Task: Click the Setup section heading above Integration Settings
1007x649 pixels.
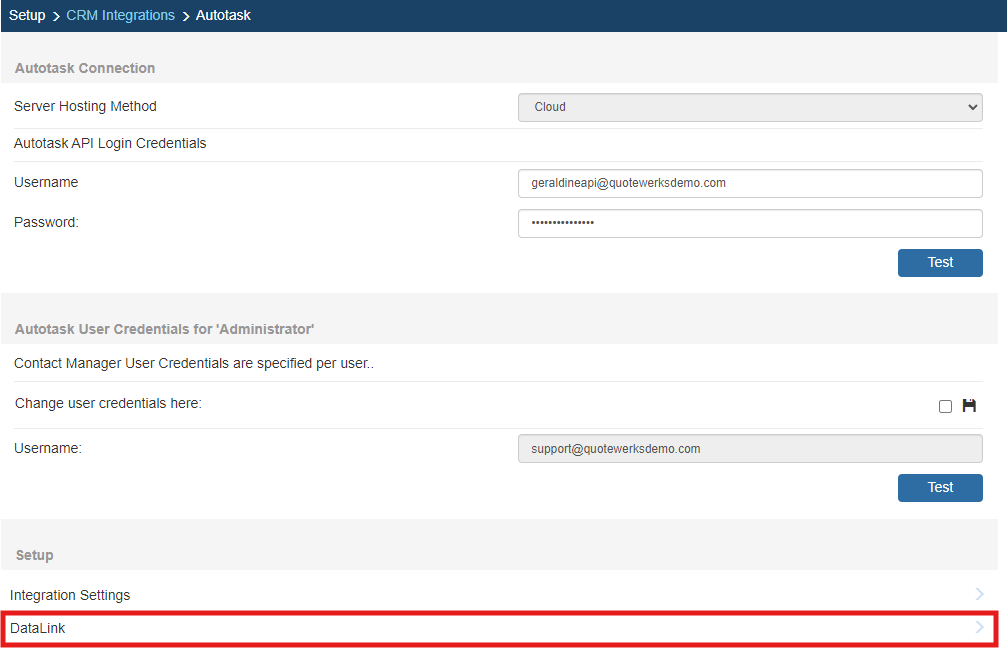Action: point(35,555)
